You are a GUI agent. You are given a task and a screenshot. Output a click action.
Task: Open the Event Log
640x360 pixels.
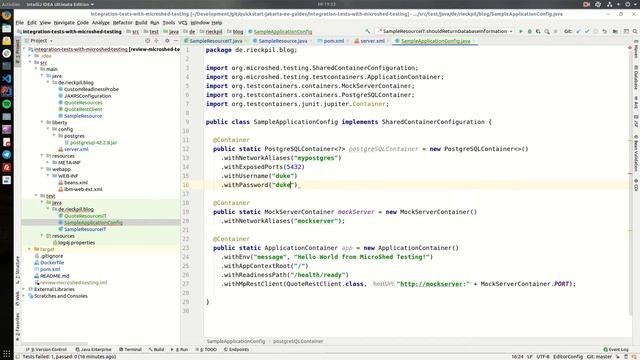(x=616, y=349)
